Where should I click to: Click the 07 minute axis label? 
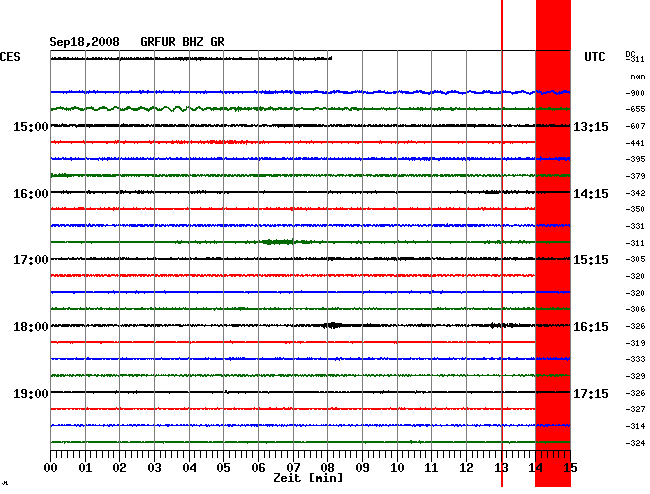pyautogui.click(x=293, y=468)
